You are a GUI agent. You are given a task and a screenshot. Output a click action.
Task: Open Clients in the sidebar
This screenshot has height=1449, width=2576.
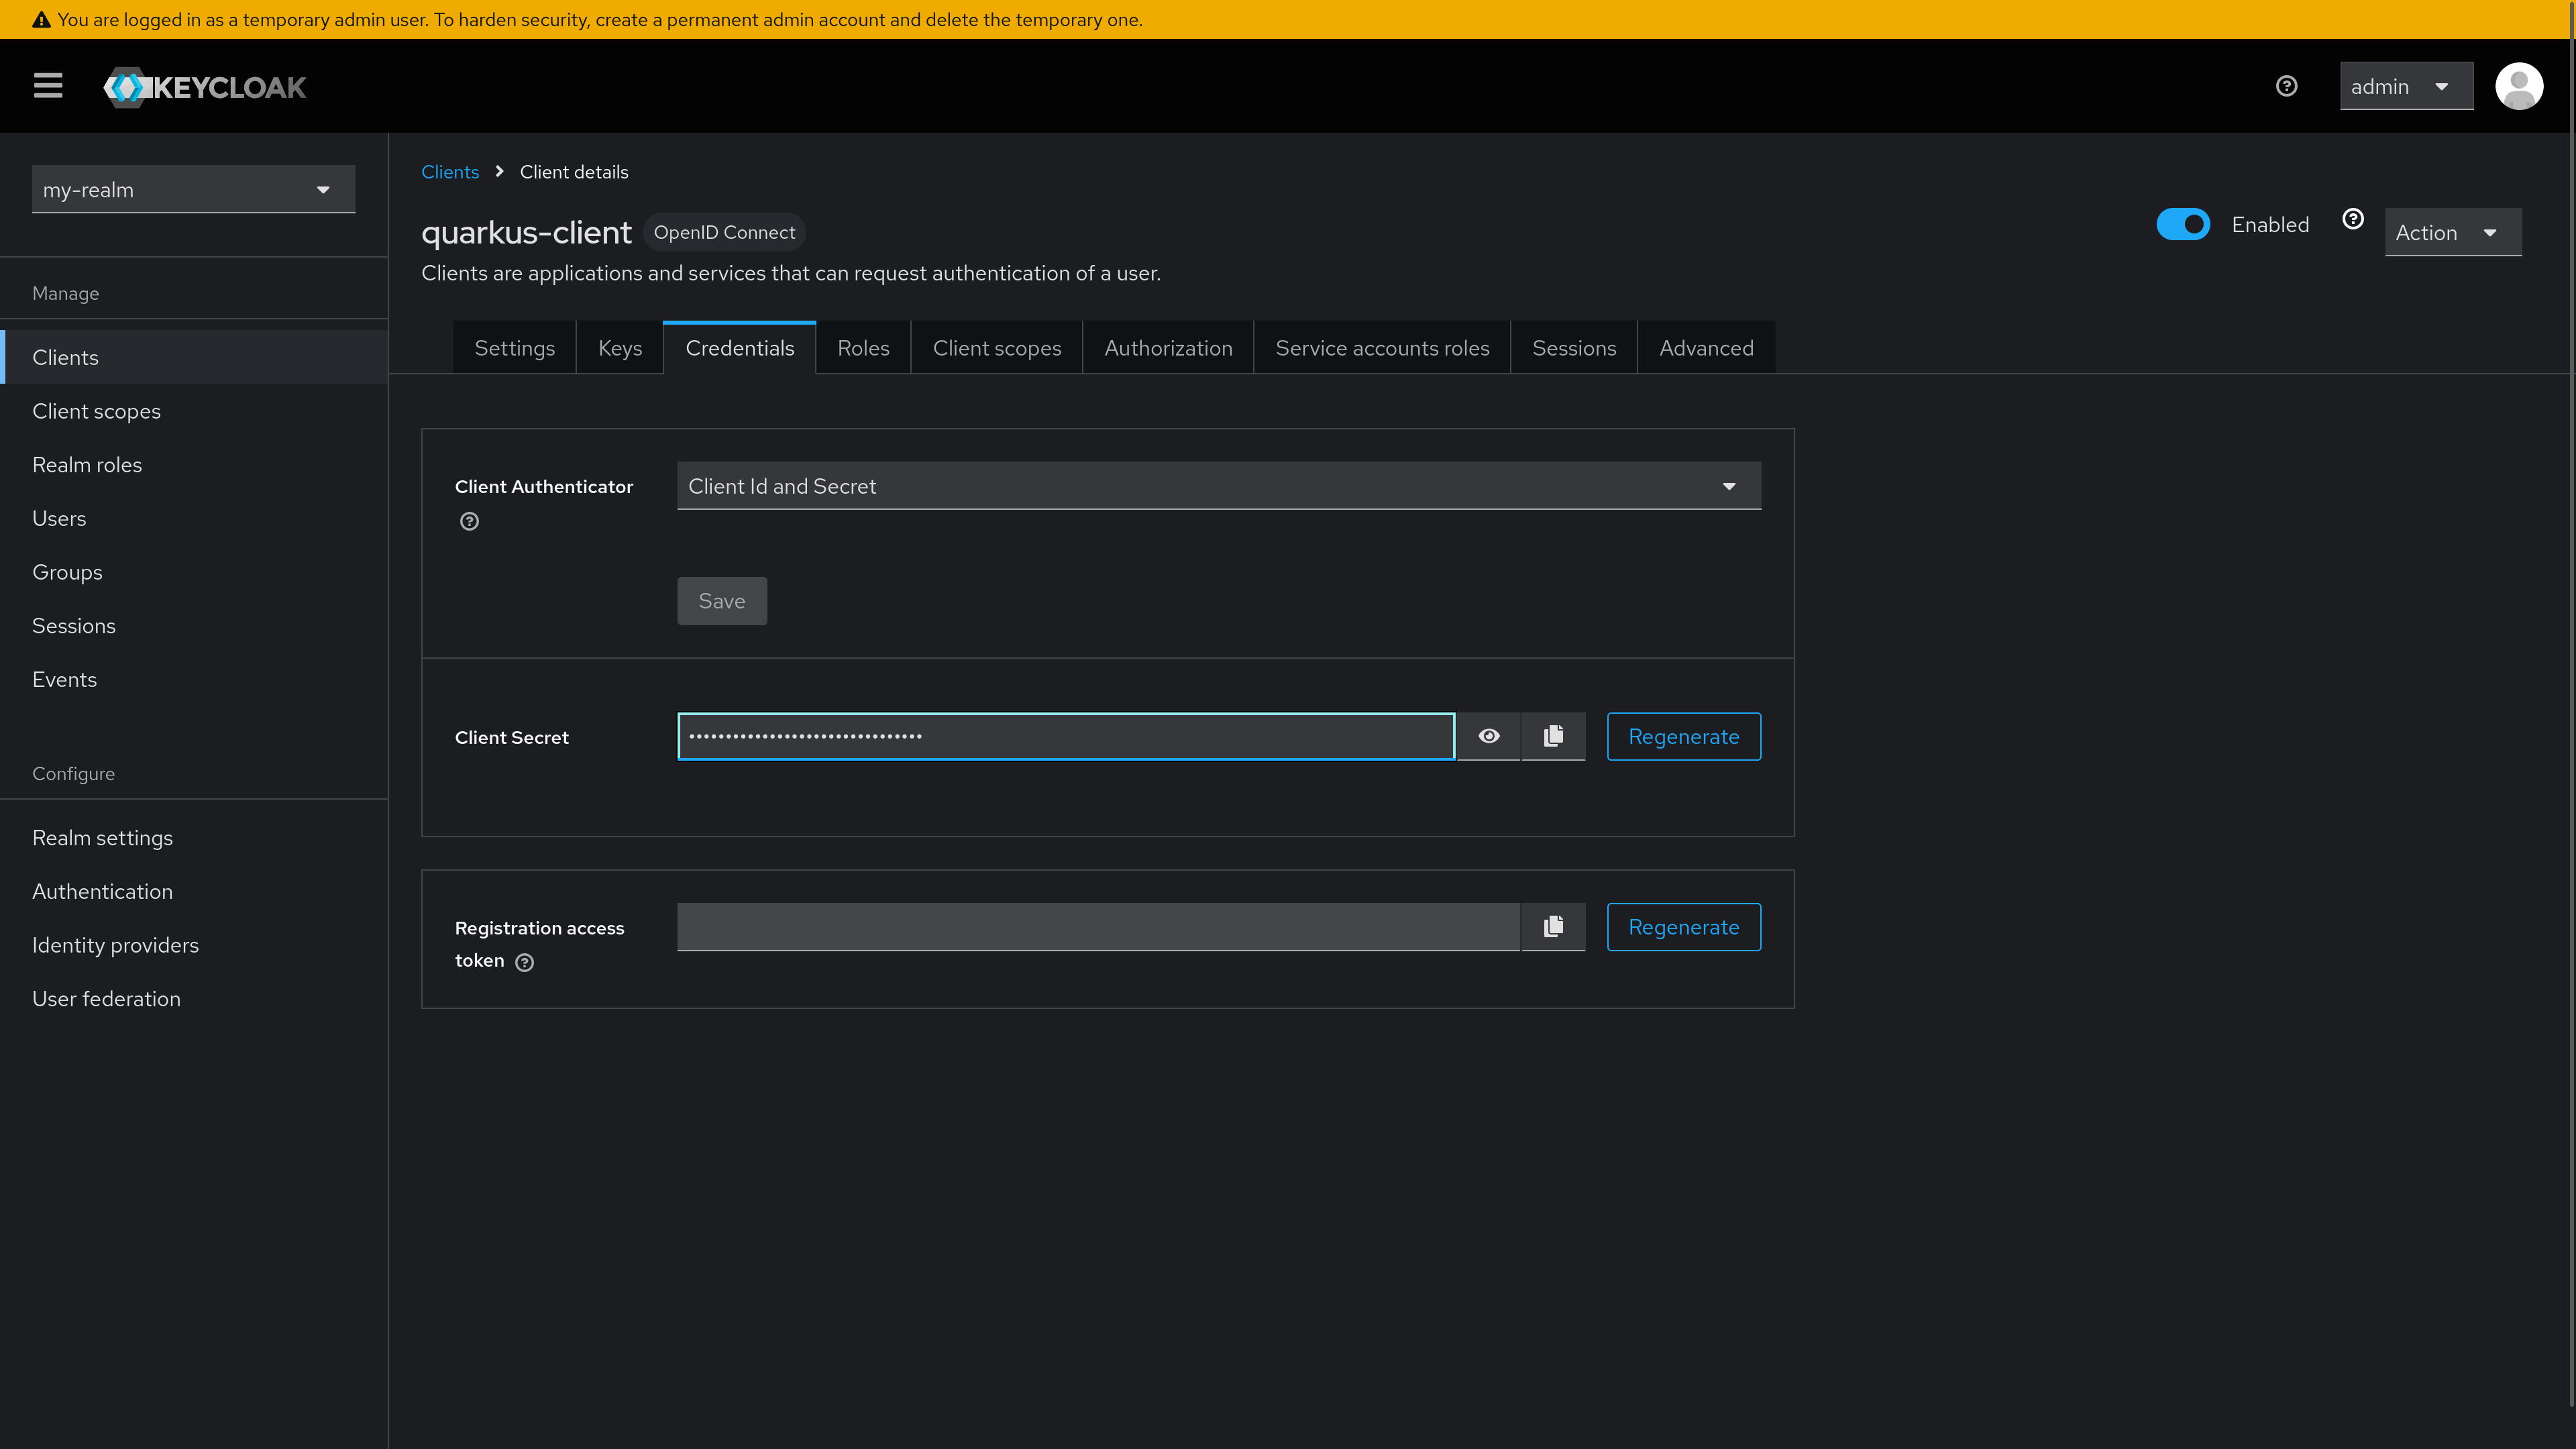pos(194,357)
